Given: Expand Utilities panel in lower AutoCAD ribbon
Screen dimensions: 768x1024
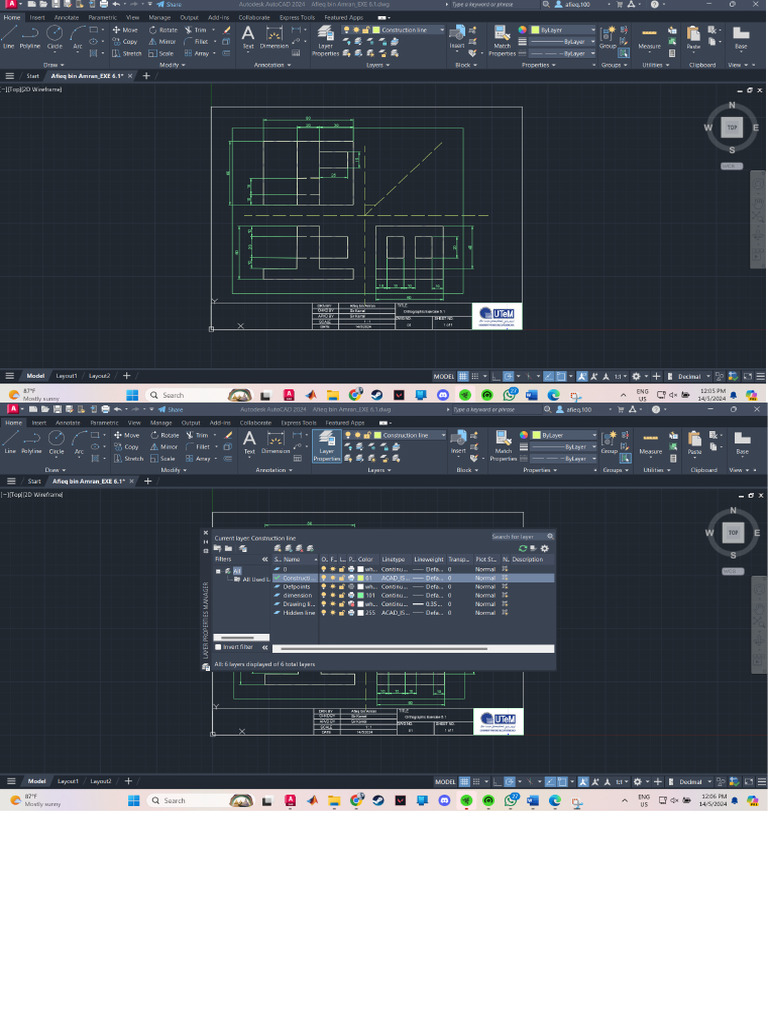Looking at the screenshot, I should click(656, 470).
